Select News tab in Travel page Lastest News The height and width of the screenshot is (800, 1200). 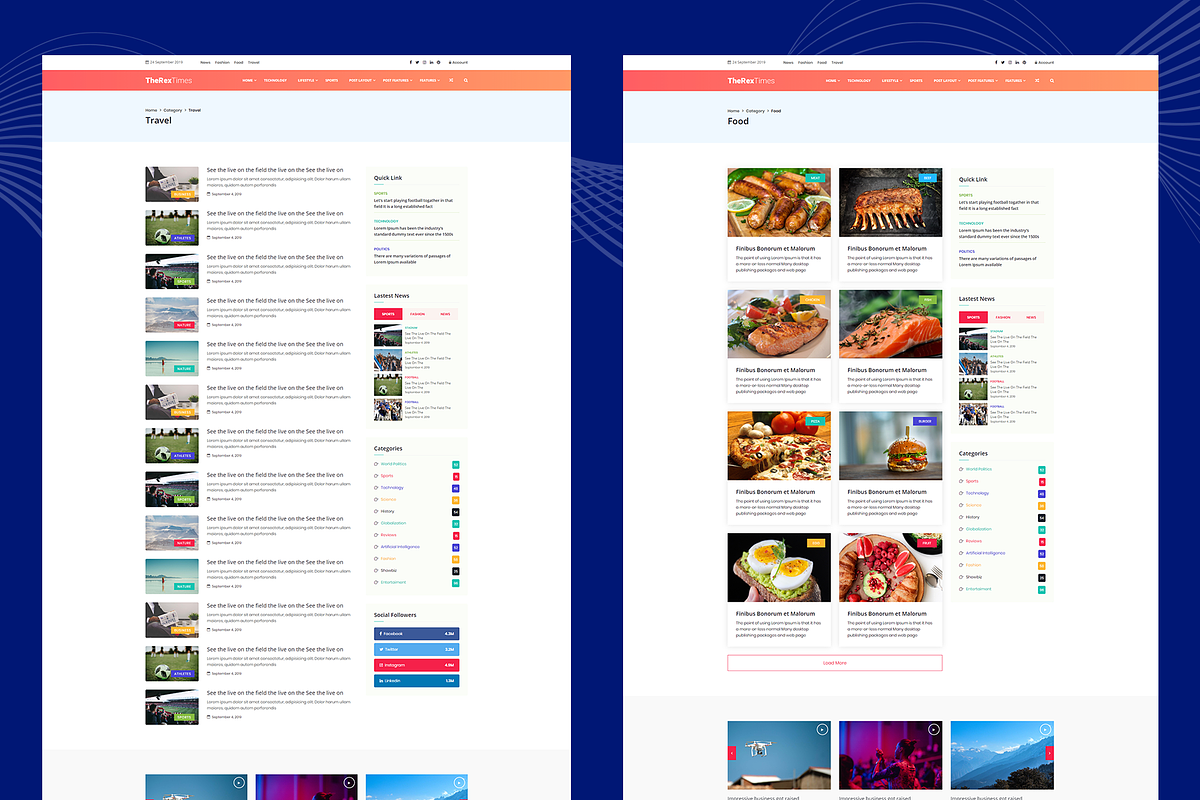(445, 314)
